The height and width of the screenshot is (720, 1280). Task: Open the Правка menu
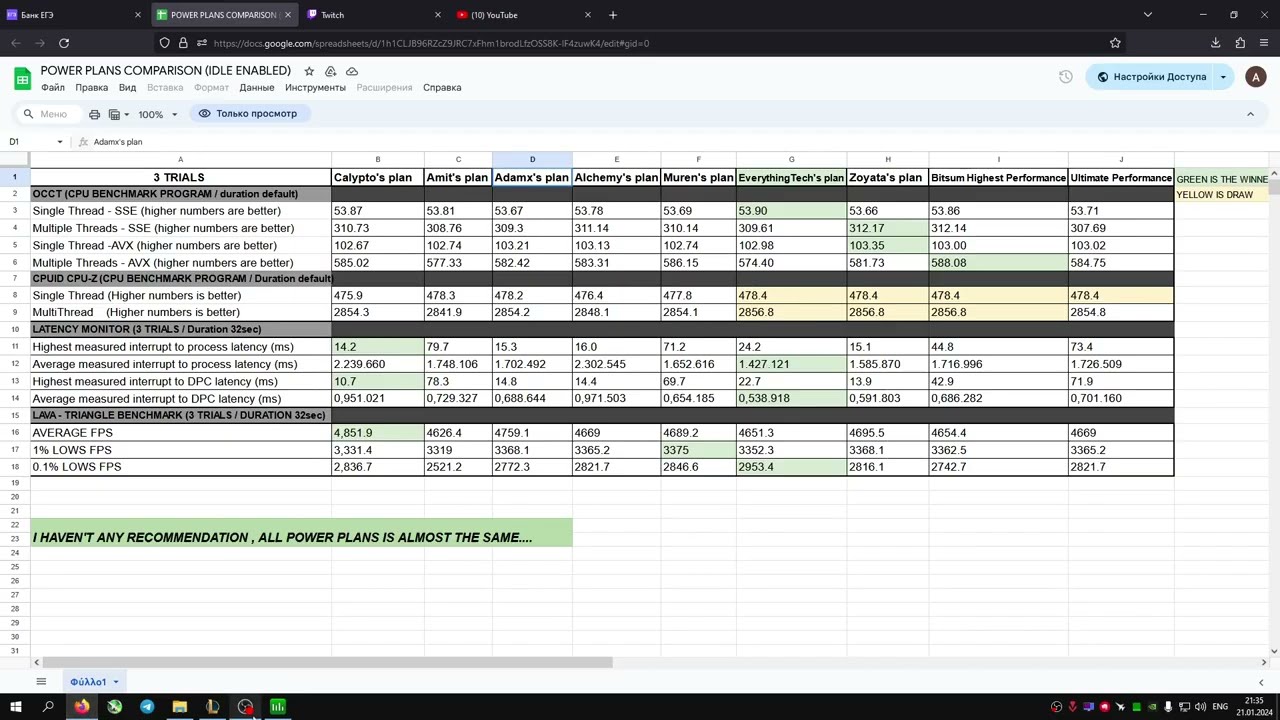tap(91, 88)
